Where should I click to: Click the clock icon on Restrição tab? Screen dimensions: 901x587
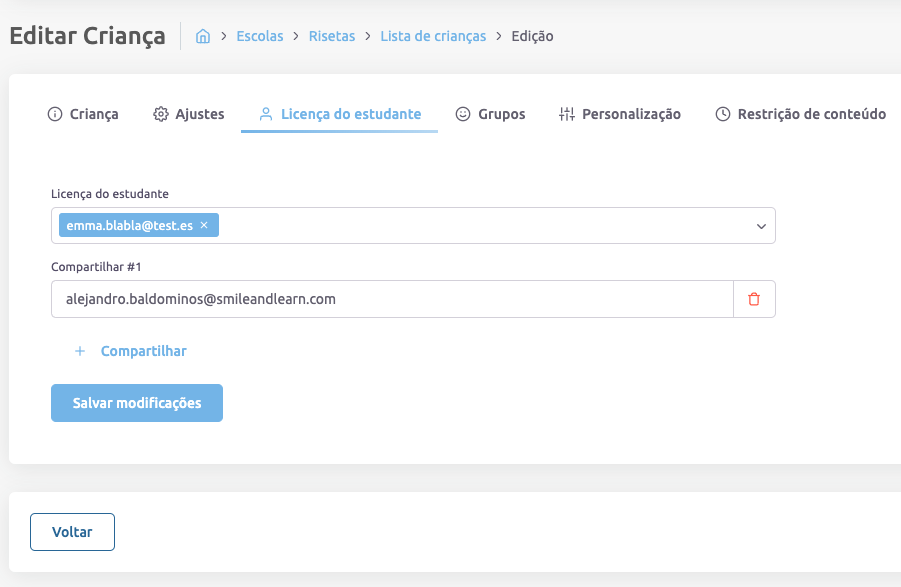click(723, 114)
